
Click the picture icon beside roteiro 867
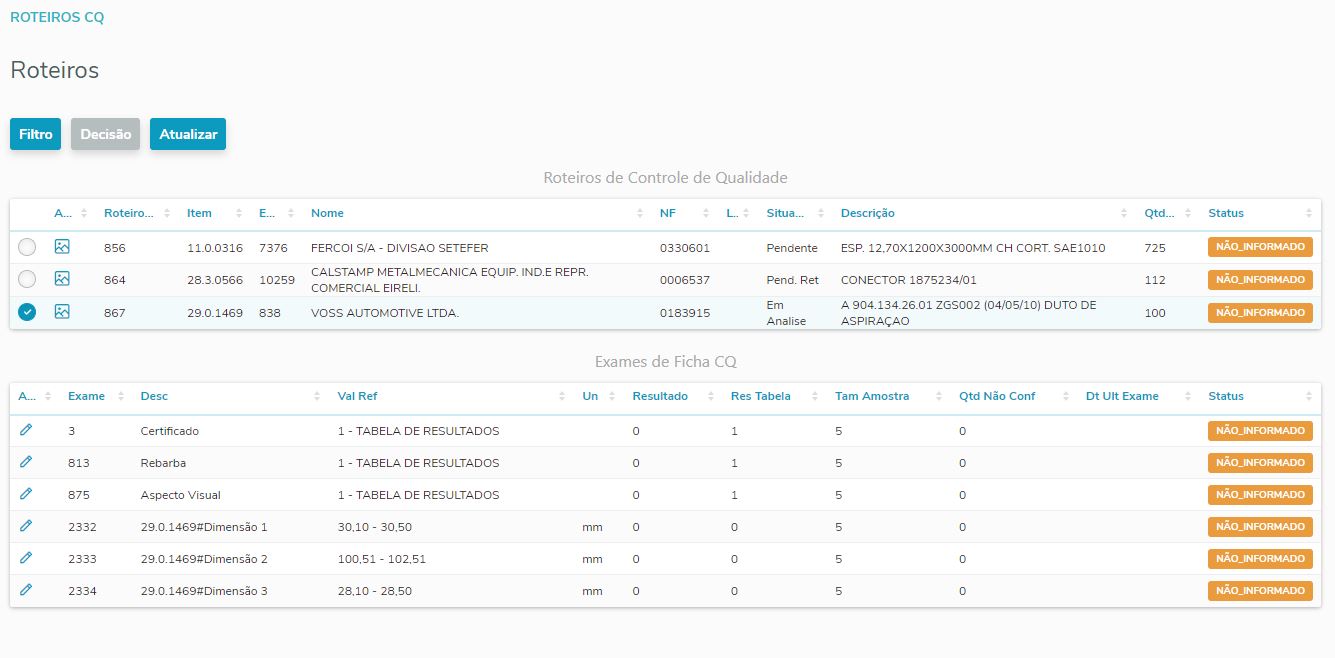point(62,311)
